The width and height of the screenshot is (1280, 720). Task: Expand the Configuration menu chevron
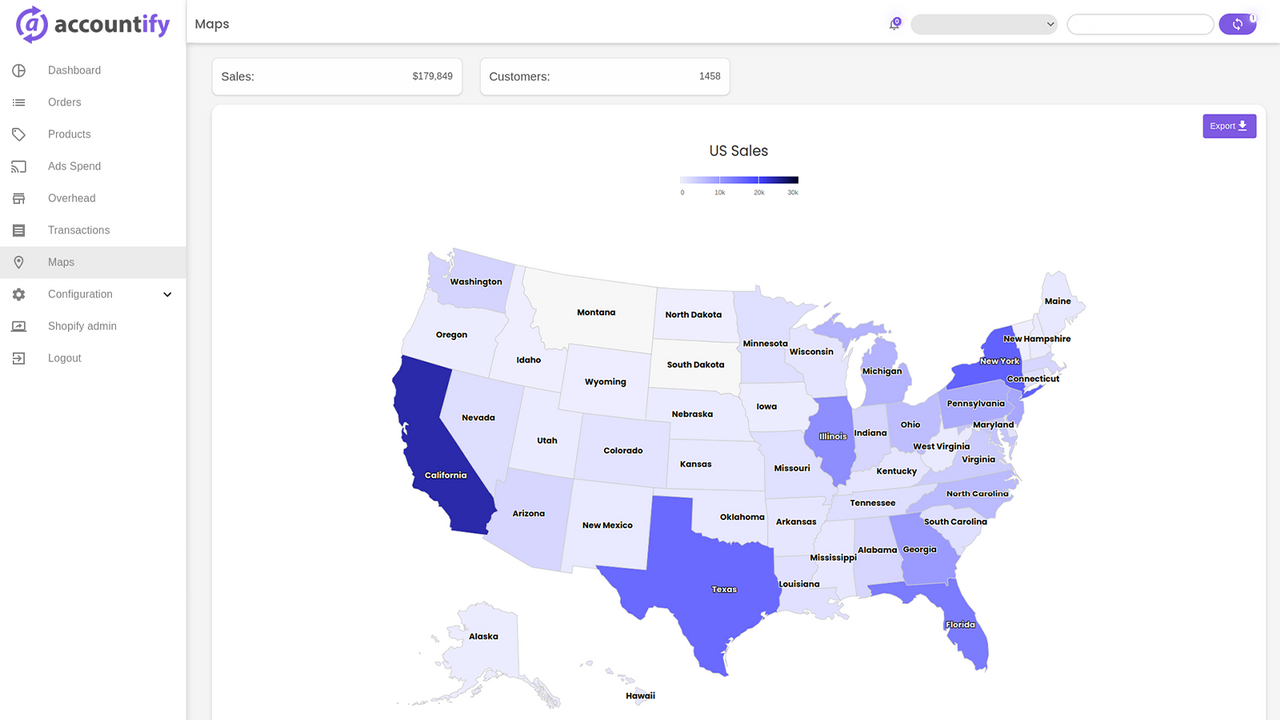[167, 294]
